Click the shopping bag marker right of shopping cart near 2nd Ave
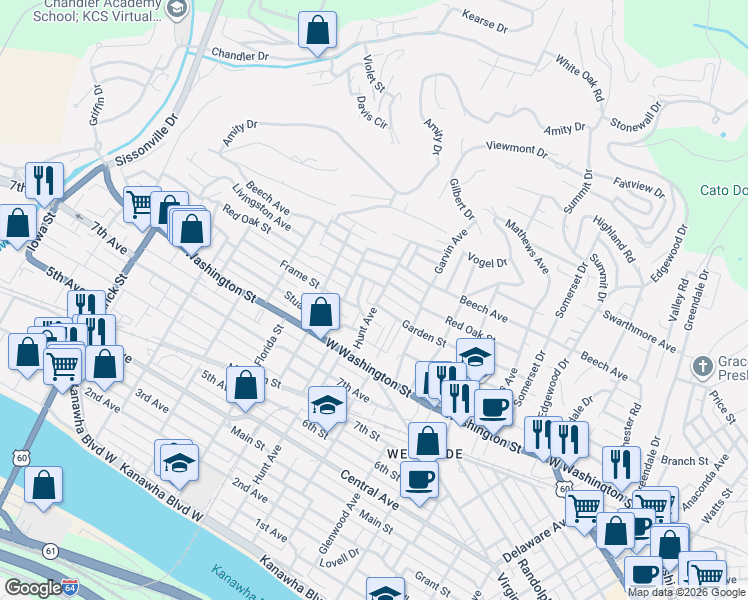748x600 pixels. coord(104,365)
